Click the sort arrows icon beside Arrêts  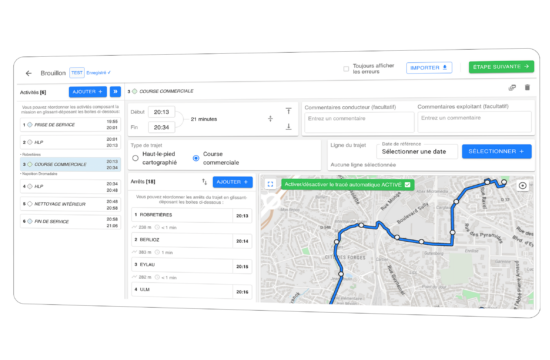(x=204, y=182)
